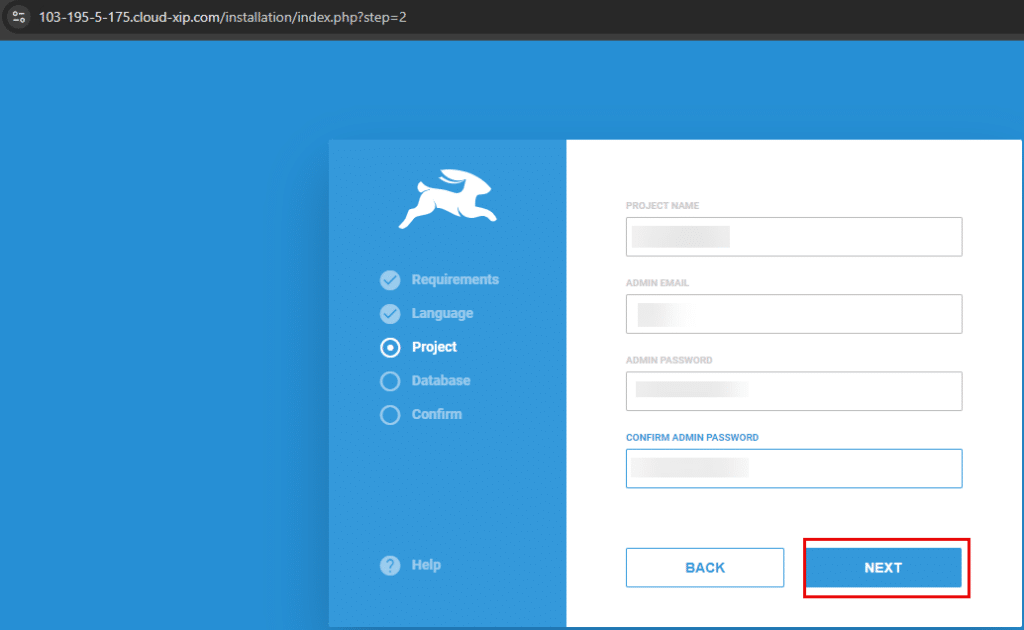Select the Project step radio indicator
The width and height of the screenshot is (1024, 630).
390,347
